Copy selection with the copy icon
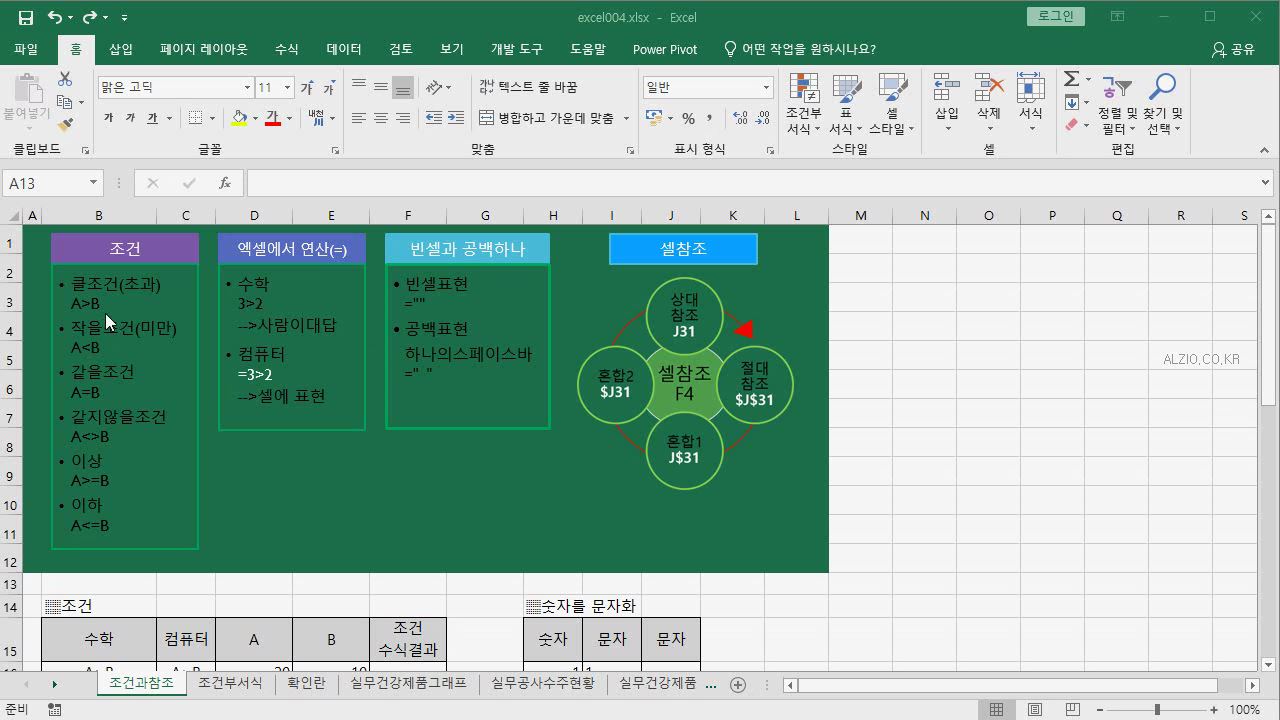1280x720 pixels. (x=65, y=102)
